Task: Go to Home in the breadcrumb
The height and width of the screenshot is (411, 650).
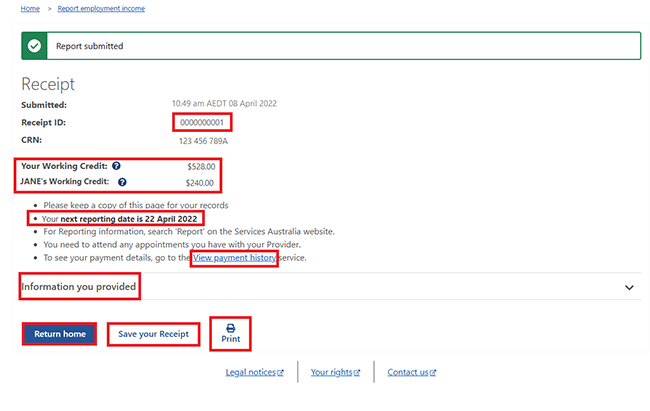Action: [x=30, y=9]
